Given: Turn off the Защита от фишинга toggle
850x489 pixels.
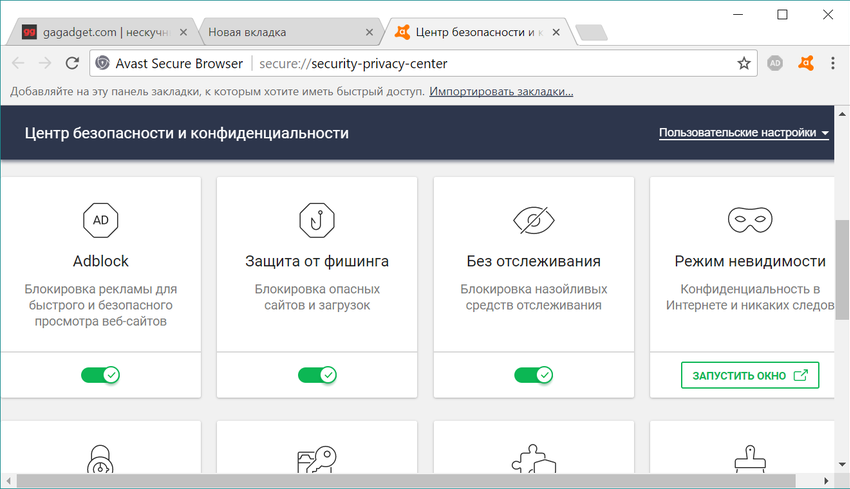Looking at the screenshot, I should (317, 375).
